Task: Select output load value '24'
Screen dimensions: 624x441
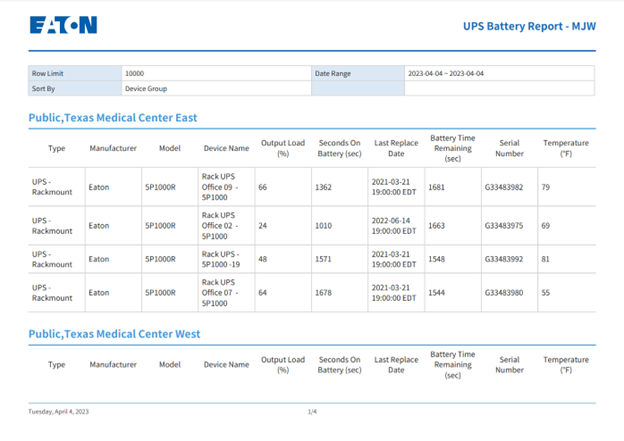Action: point(263,226)
